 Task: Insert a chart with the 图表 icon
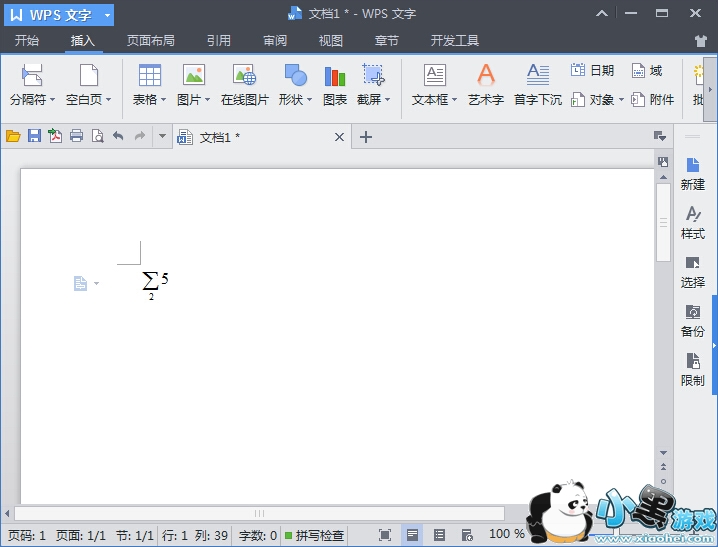(335, 75)
